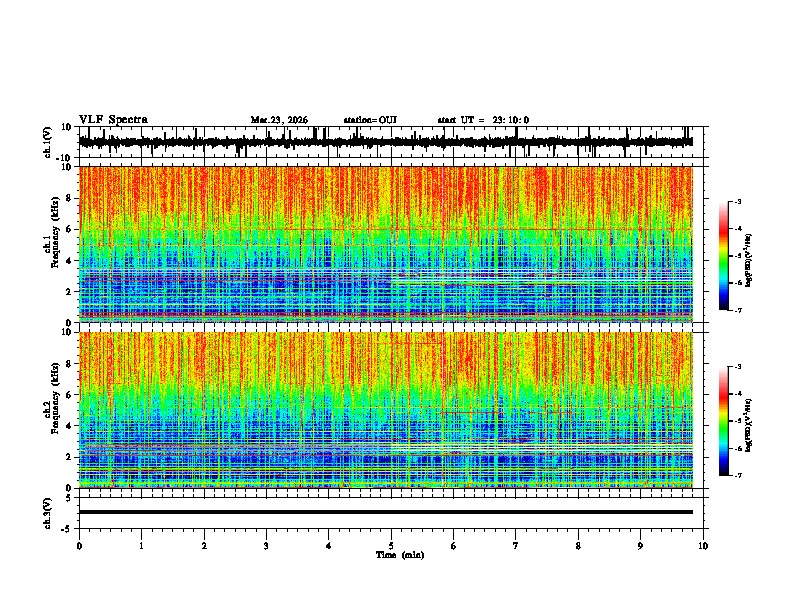The image size is (792, 612).
Task: Click inside the ch.2 spectrogram panel
Action: point(385,410)
